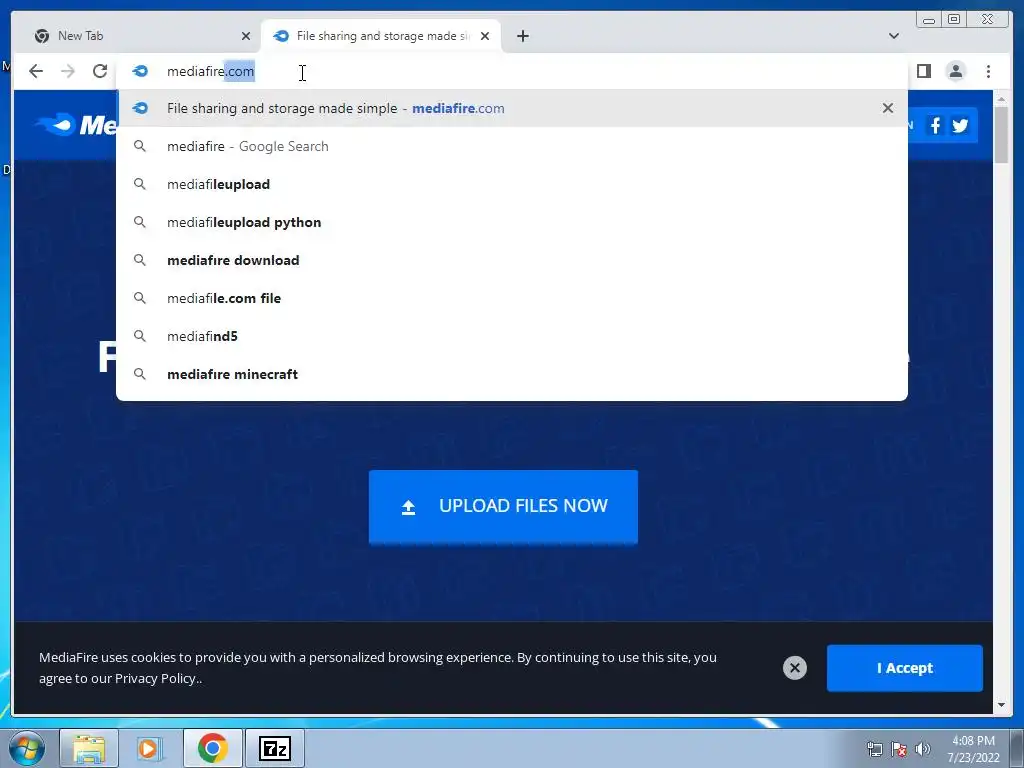Click the Action Center flag icon
Image resolution: width=1024 pixels, height=768 pixels.
899,749
